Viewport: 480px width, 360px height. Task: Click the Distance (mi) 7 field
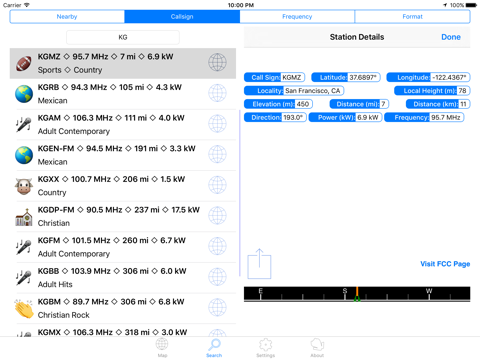[x=359, y=104]
